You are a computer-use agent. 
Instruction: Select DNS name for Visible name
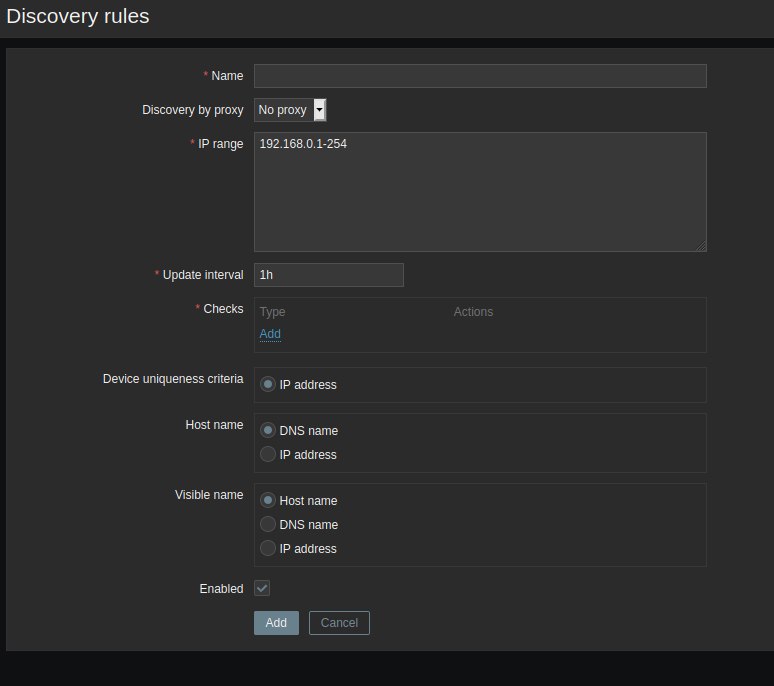coord(268,524)
